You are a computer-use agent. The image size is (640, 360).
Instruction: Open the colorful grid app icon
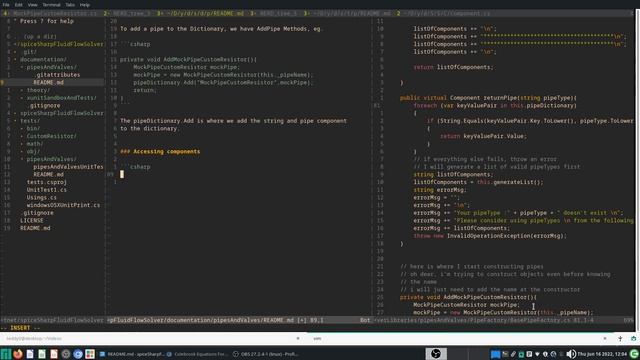(x=90, y=354)
